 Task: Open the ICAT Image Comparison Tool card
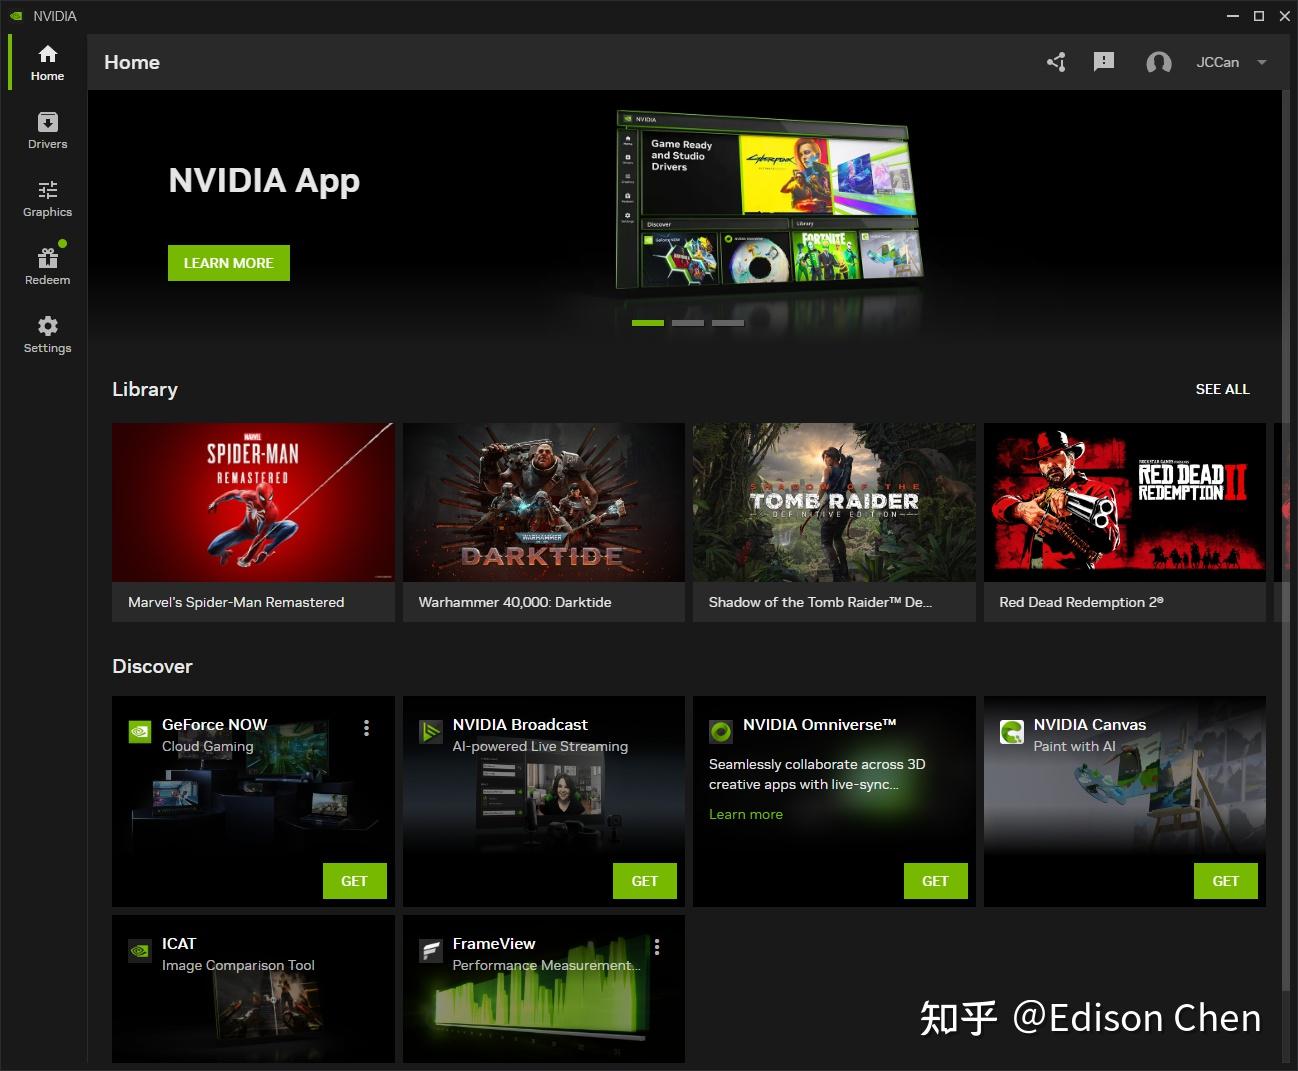tap(252, 989)
